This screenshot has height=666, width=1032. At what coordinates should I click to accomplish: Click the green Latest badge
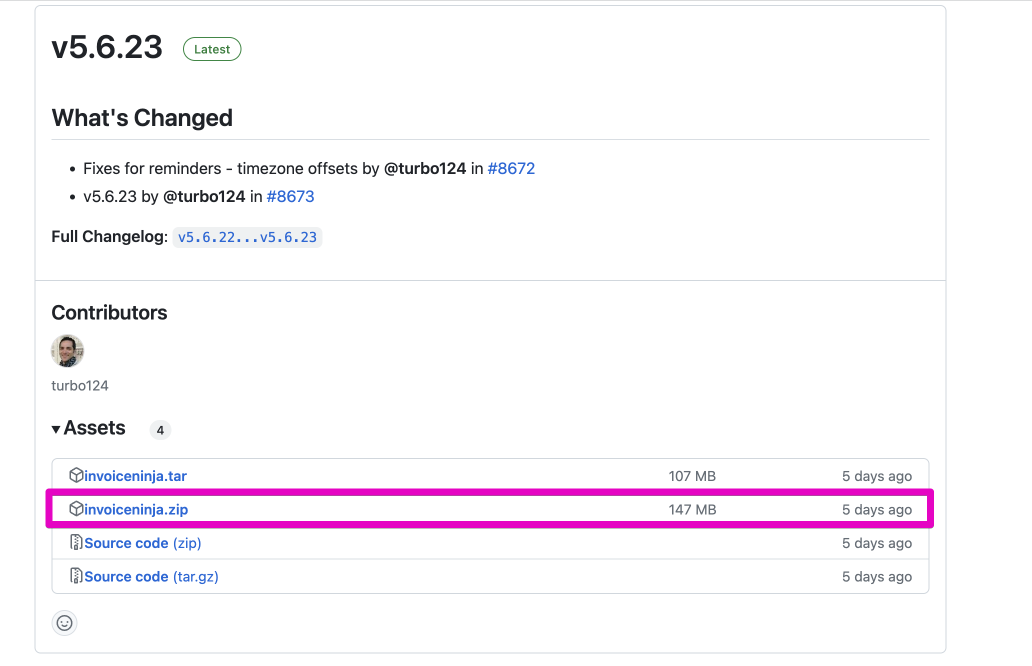[x=212, y=49]
